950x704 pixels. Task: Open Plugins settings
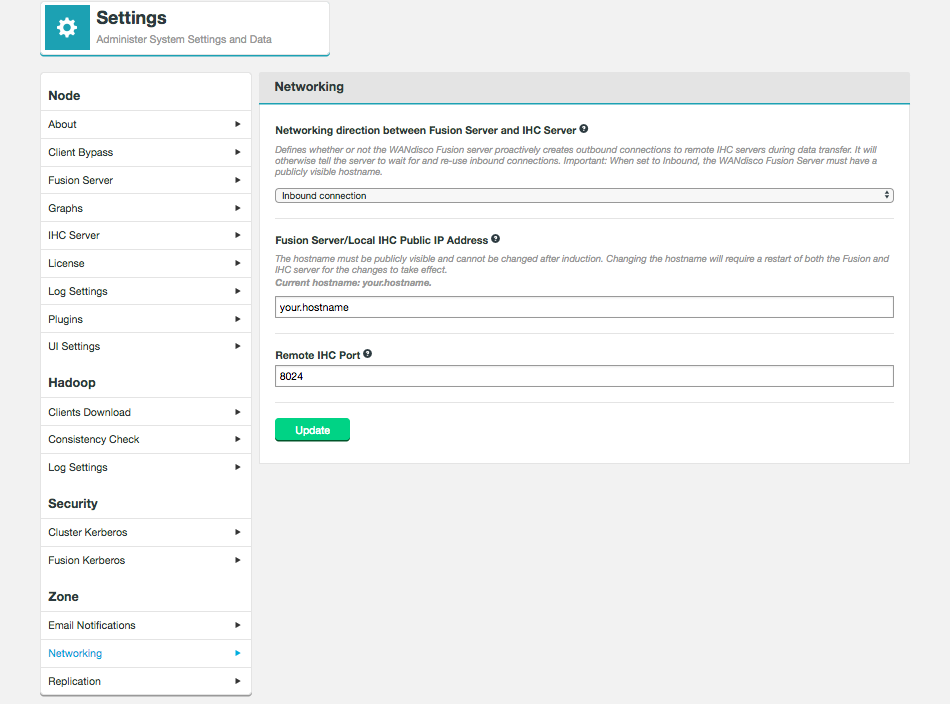coord(145,319)
